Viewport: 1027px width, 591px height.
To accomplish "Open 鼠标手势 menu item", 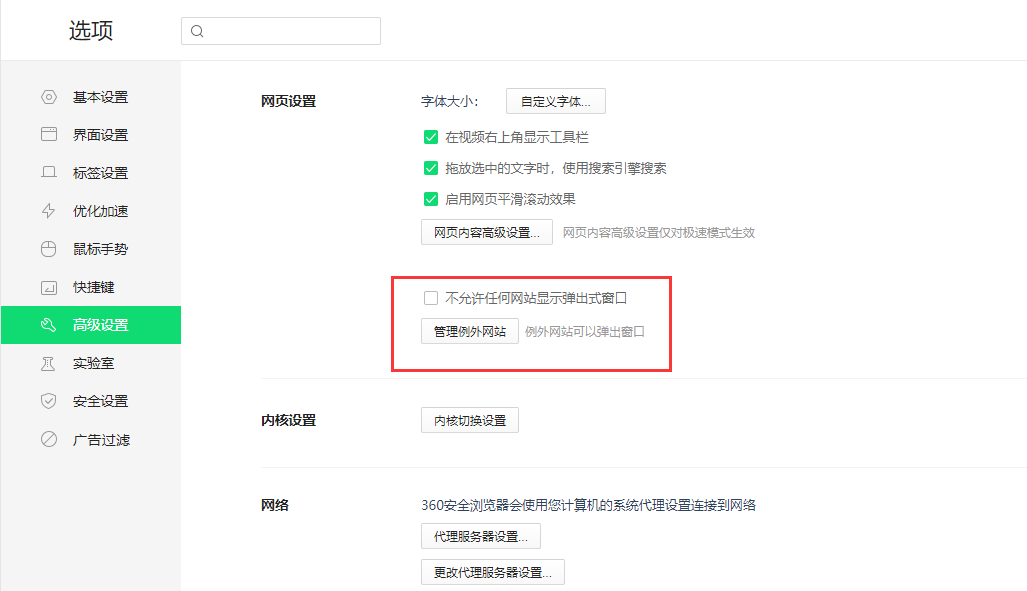I will coord(91,249).
